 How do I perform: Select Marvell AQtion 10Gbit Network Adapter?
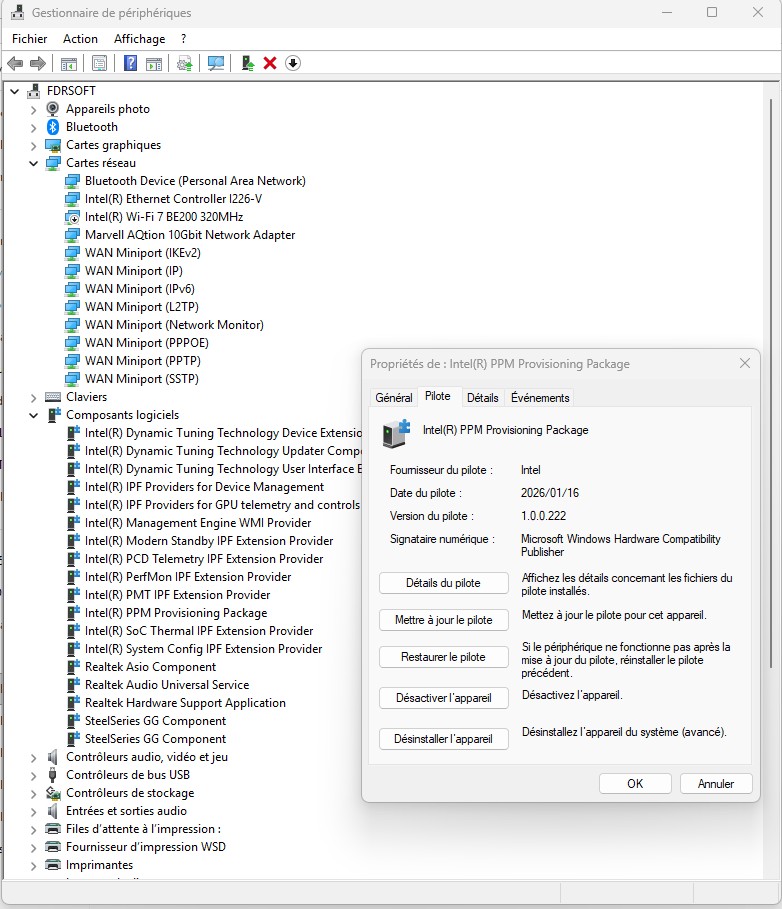(190, 235)
